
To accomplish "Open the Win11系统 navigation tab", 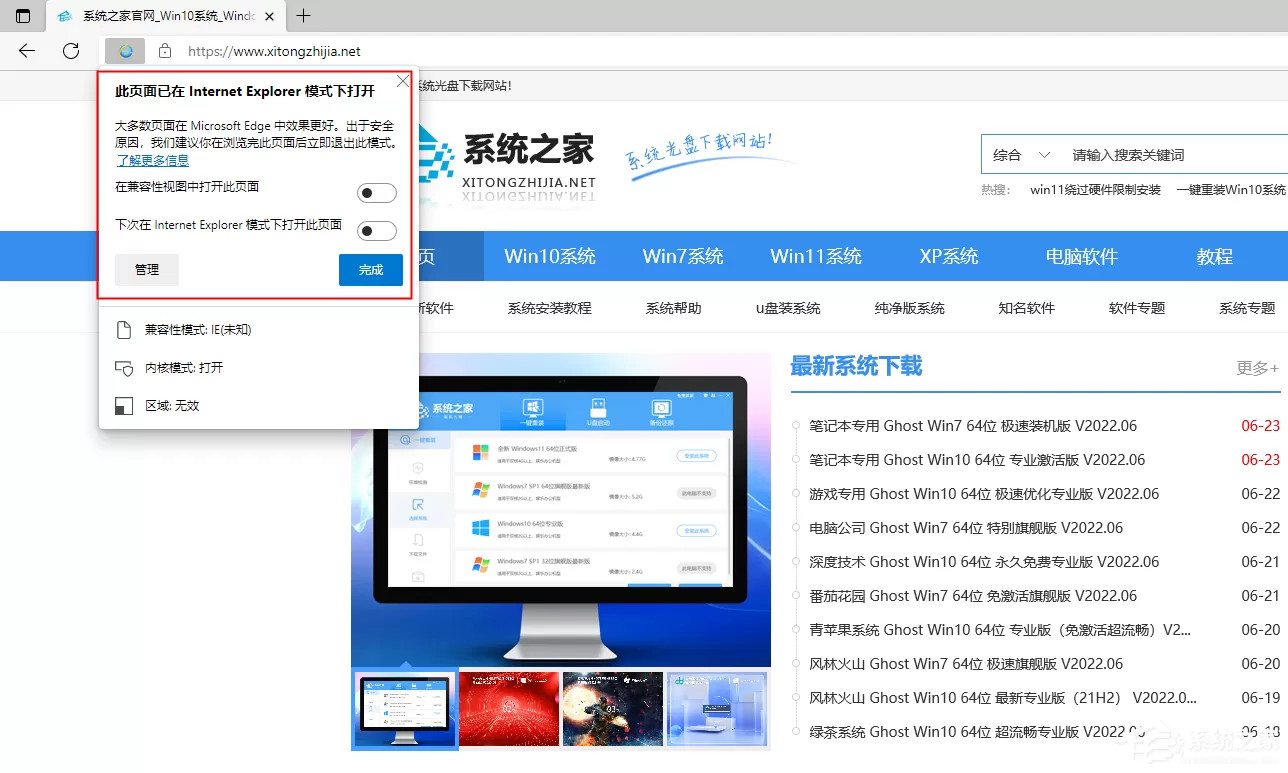I will click(x=816, y=256).
